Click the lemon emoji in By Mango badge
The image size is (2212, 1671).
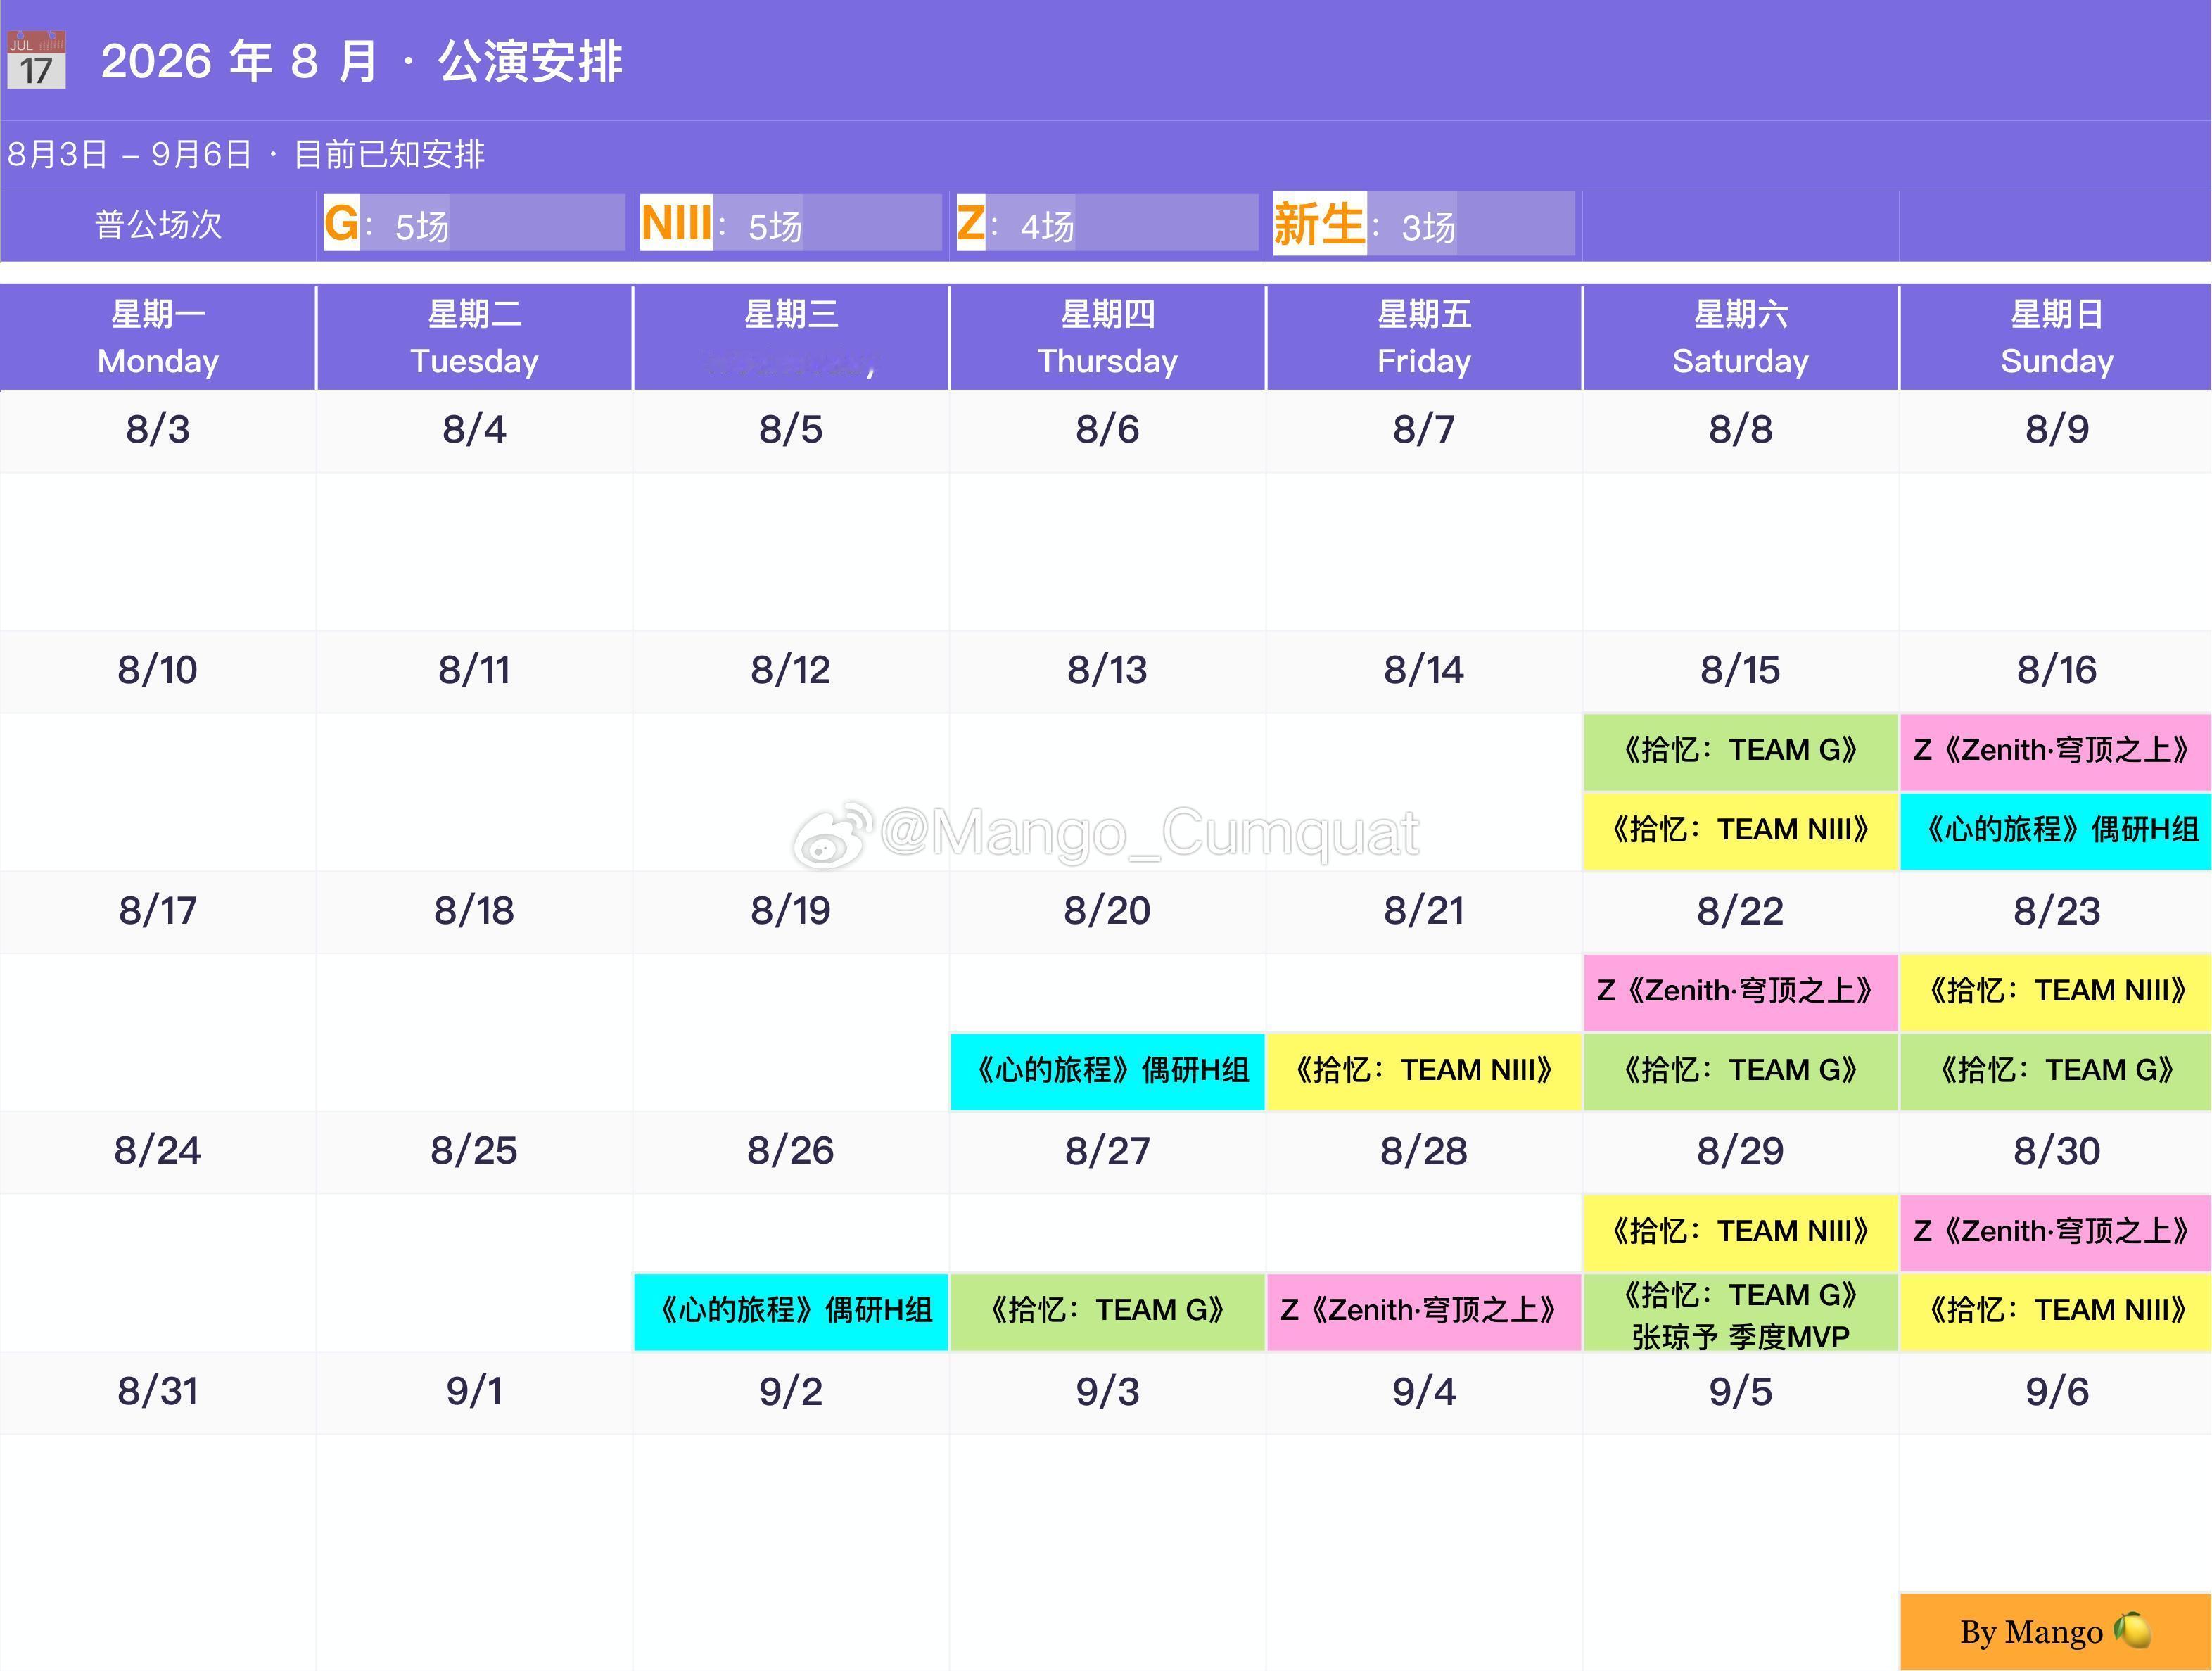click(x=2131, y=1631)
